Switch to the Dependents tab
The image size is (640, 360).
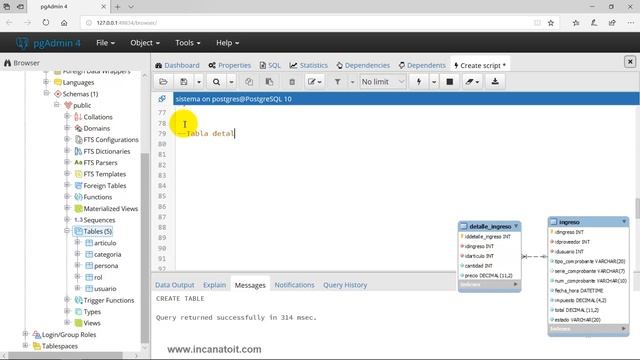422,65
